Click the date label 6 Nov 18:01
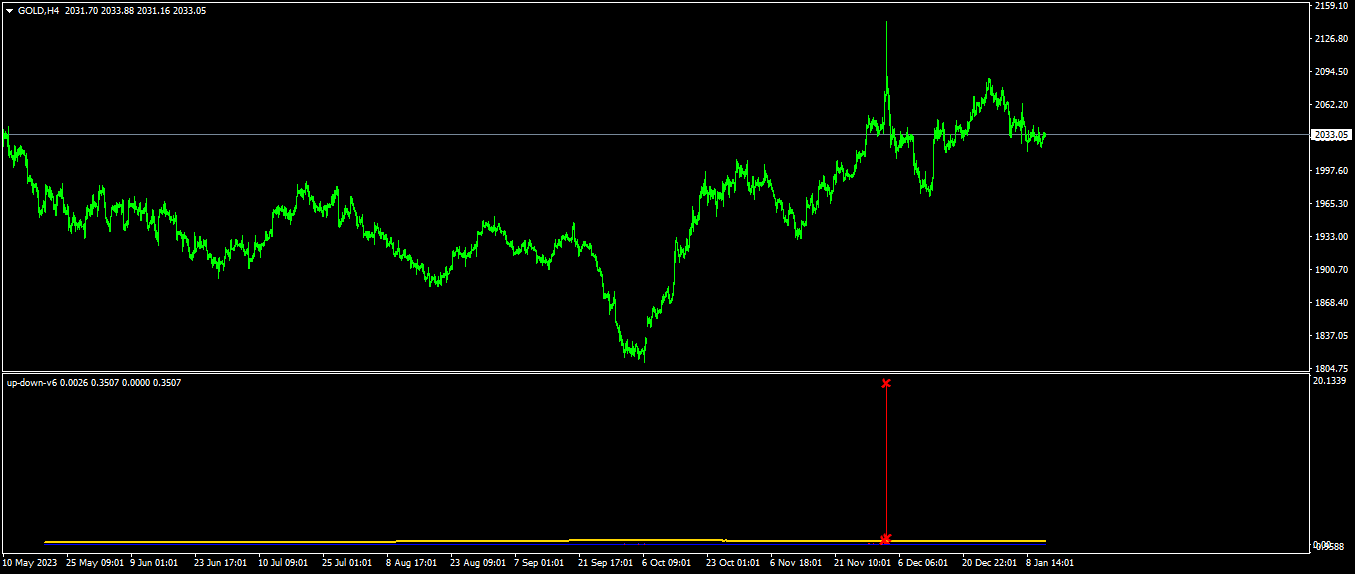This screenshot has height=574, width=1355. click(796, 563)
